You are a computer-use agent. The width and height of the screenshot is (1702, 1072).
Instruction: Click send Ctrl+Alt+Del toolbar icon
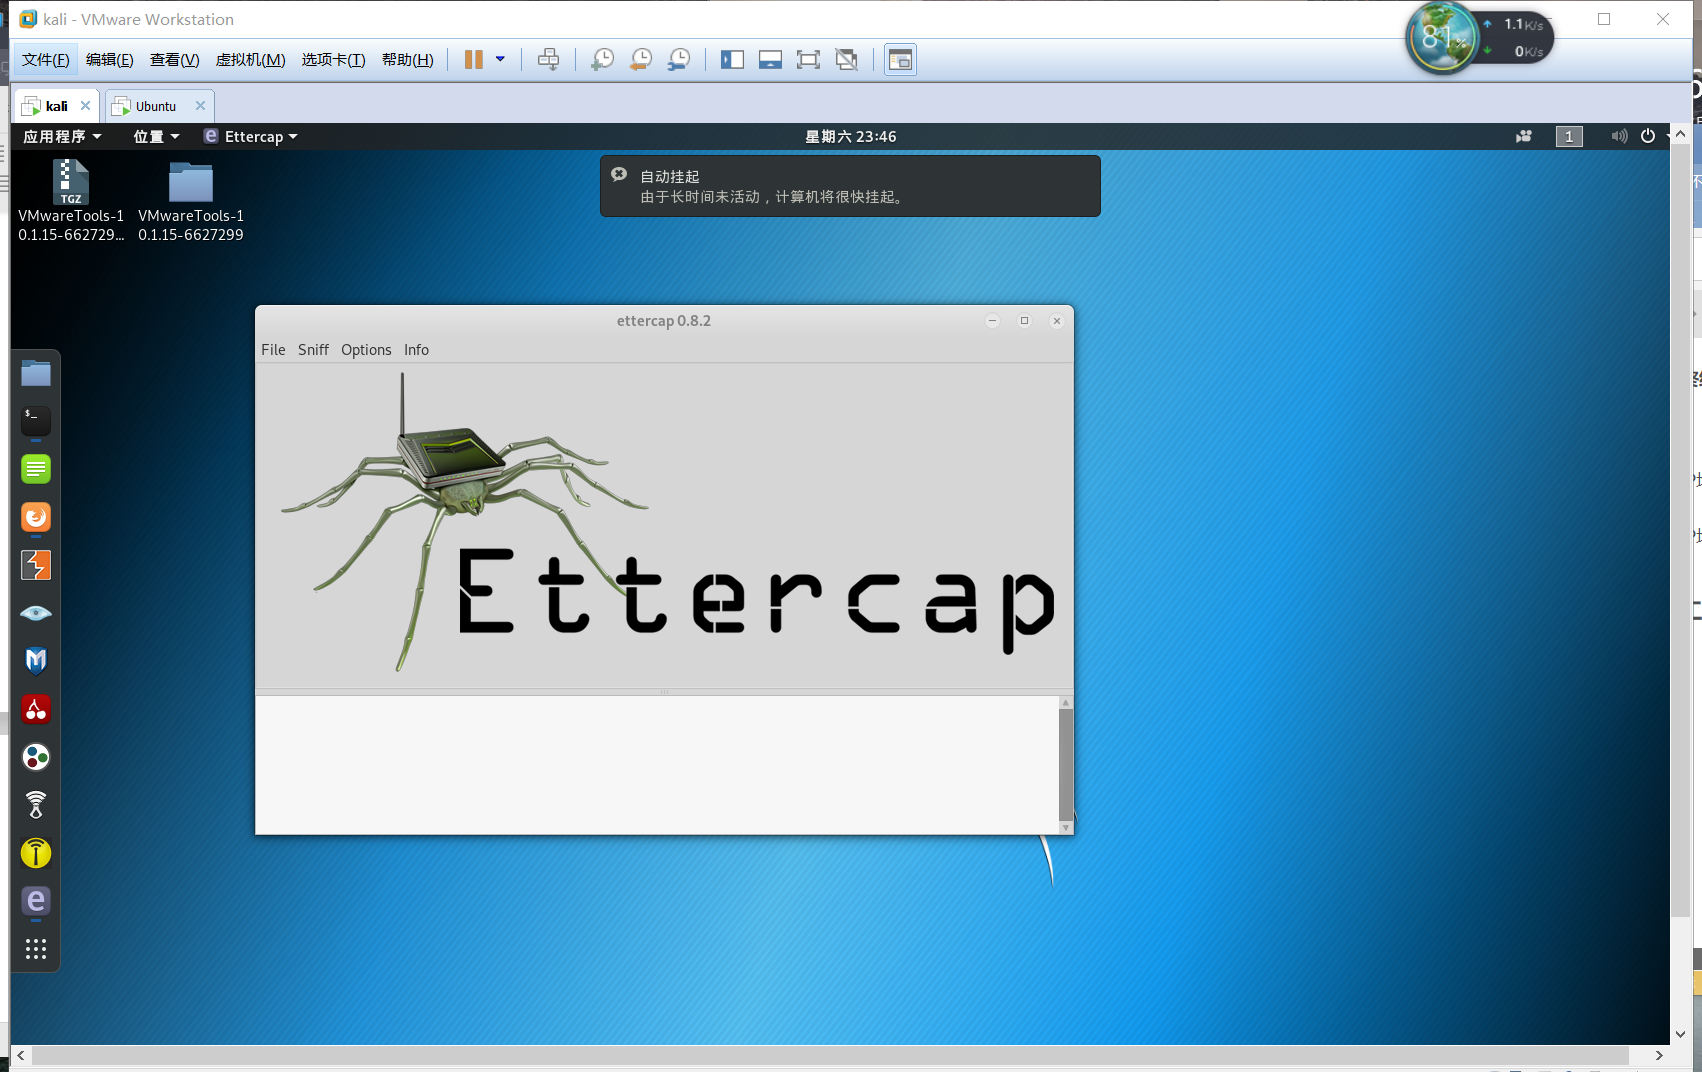549,59
